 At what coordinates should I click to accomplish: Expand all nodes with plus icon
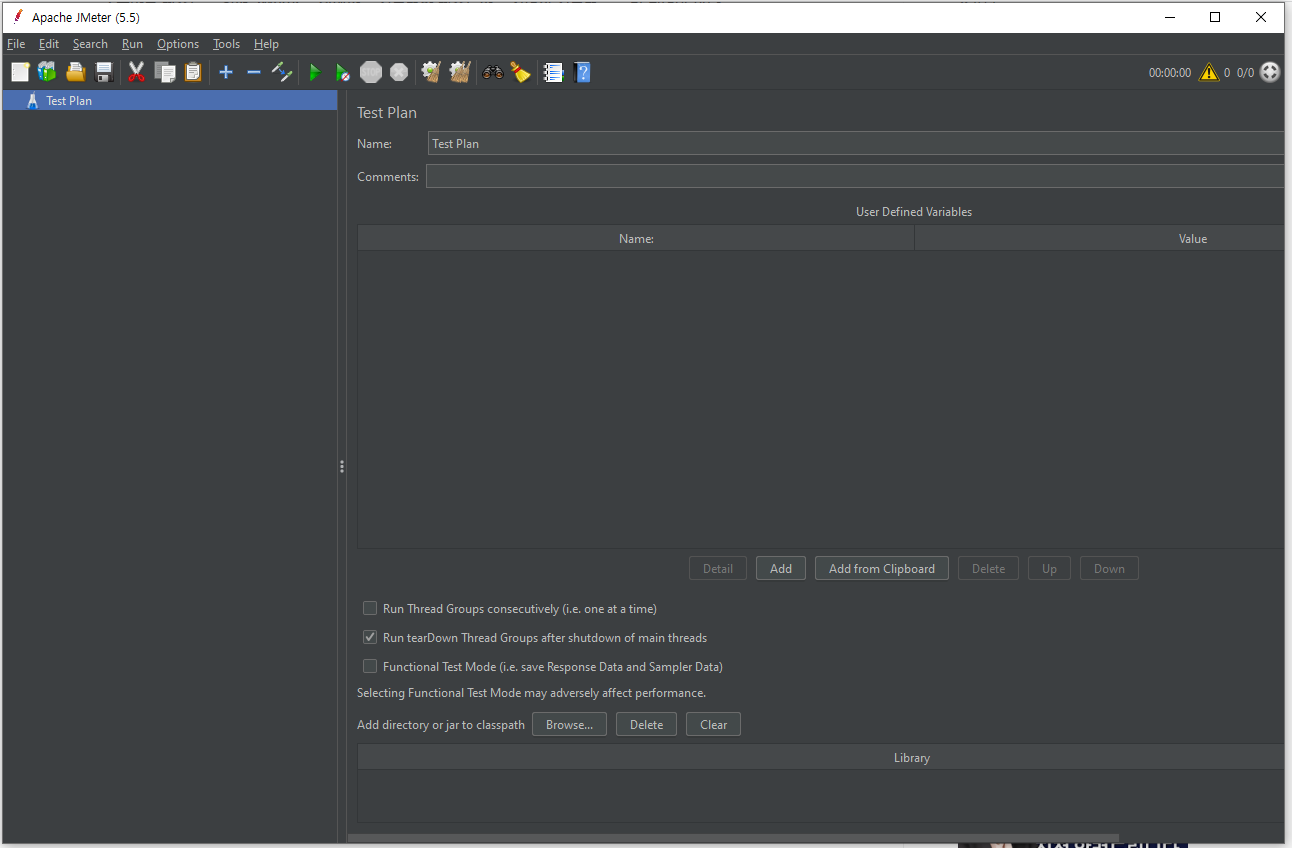(x=226, y=72)
